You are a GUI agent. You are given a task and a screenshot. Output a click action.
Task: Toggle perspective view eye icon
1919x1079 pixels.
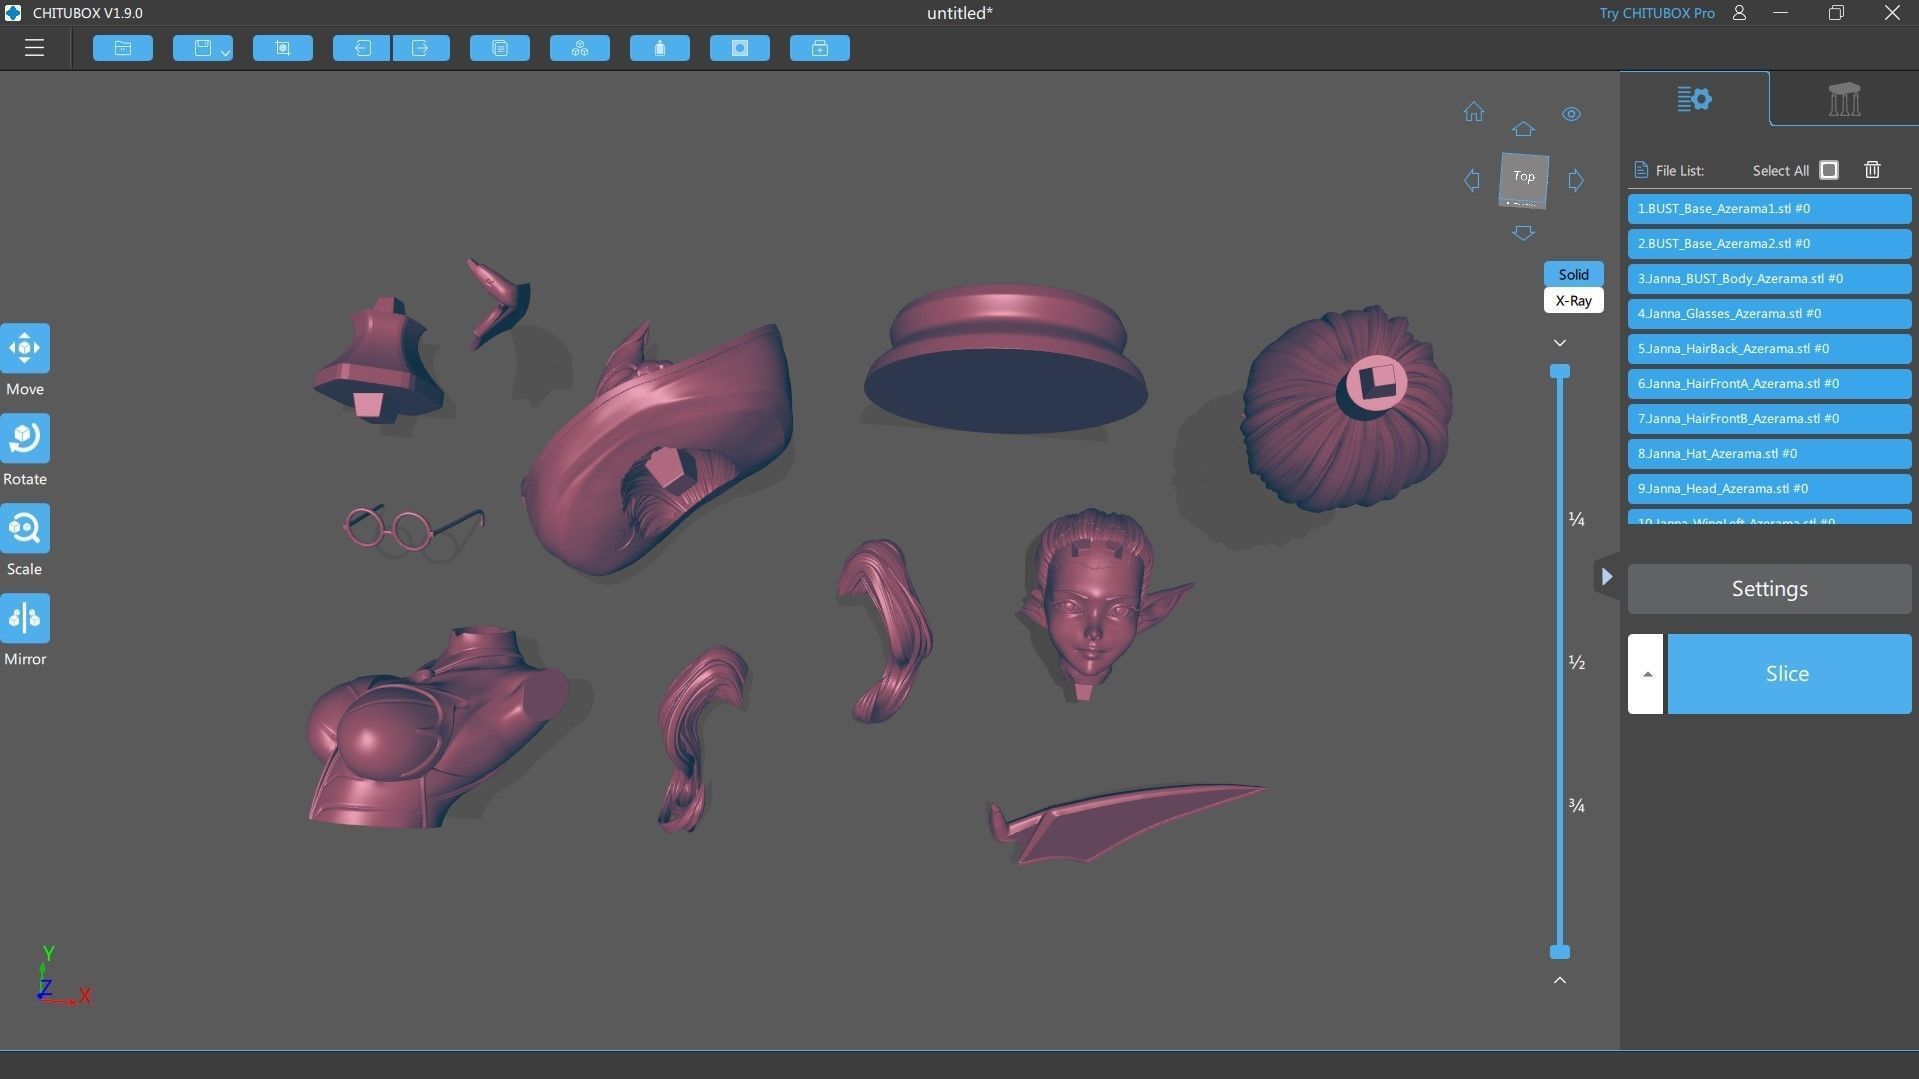1572,114
